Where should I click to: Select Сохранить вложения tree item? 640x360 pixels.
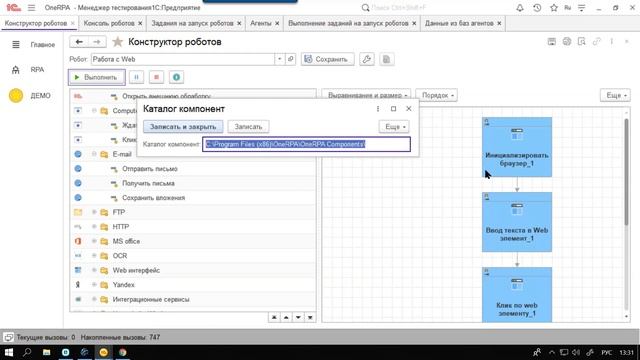[x=153, y=198]
